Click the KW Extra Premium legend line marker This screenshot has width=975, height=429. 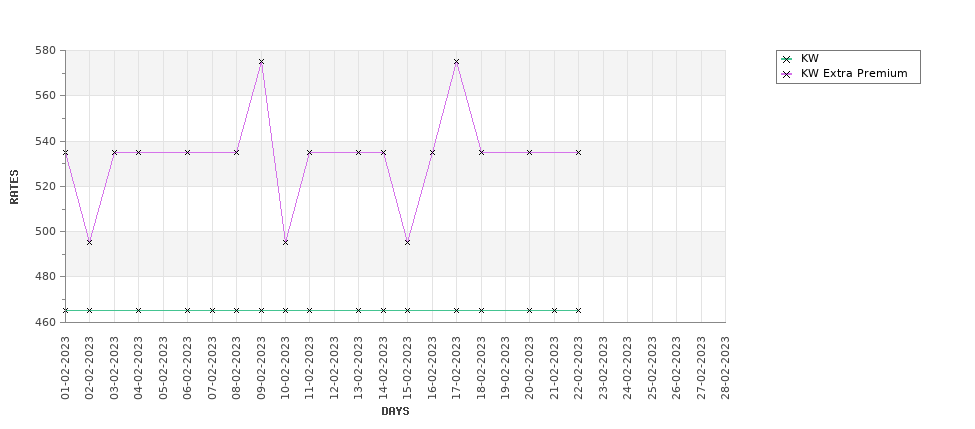[x=787, y=74]
